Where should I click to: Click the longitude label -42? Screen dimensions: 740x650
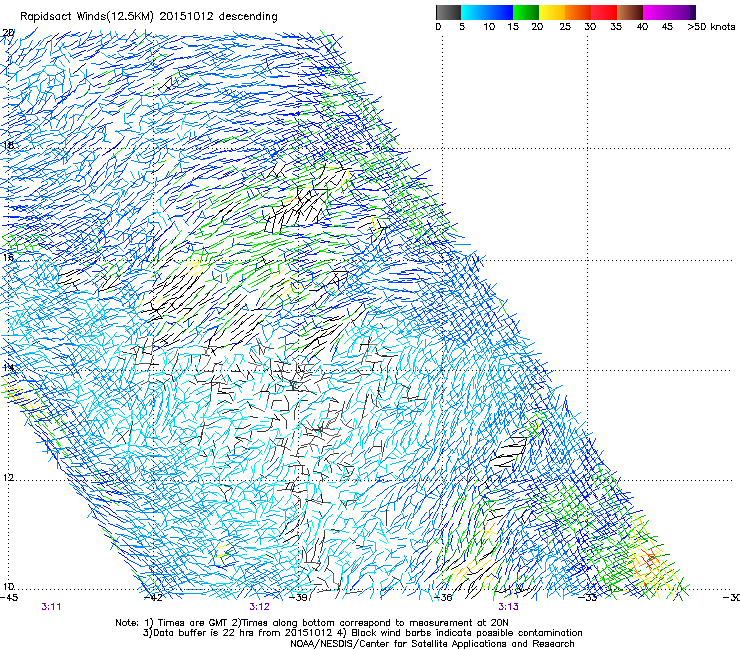tap(153, 598)
